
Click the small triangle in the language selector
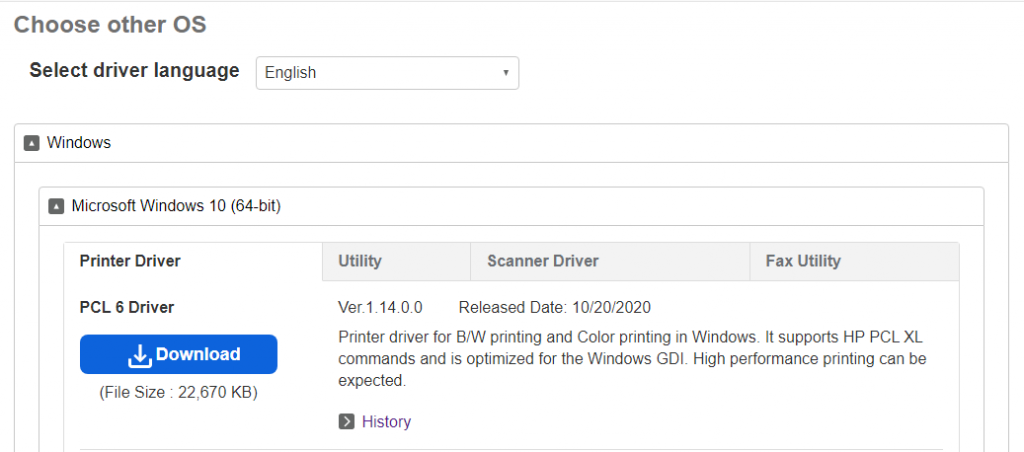coord(505,73)
